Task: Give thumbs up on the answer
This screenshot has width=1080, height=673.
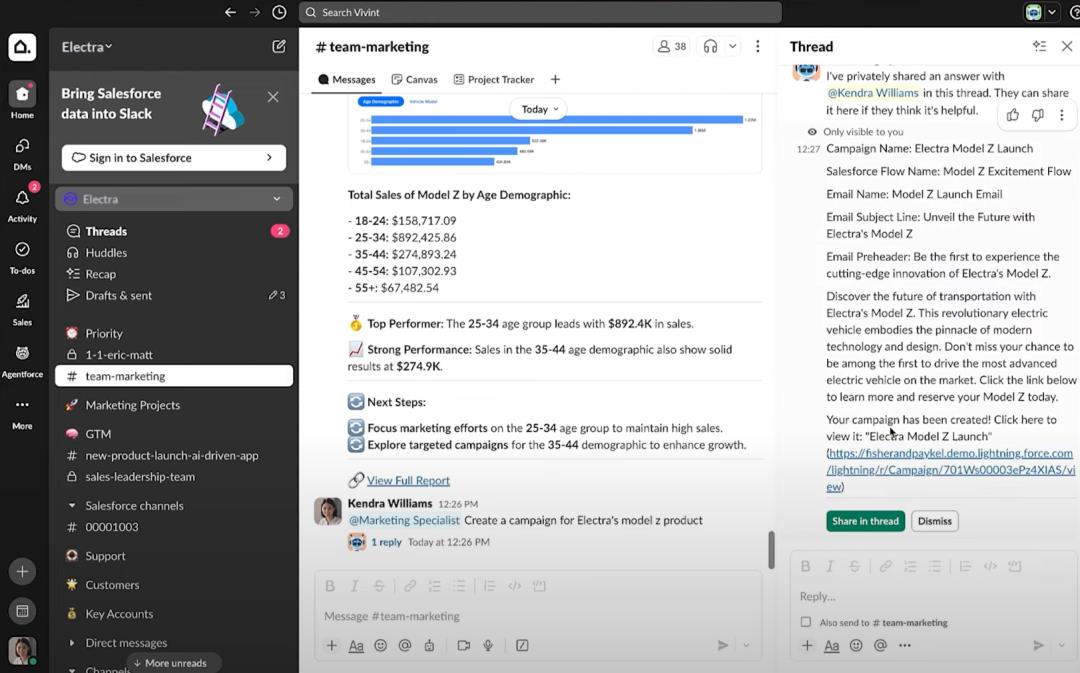Action: point(1013,115)
